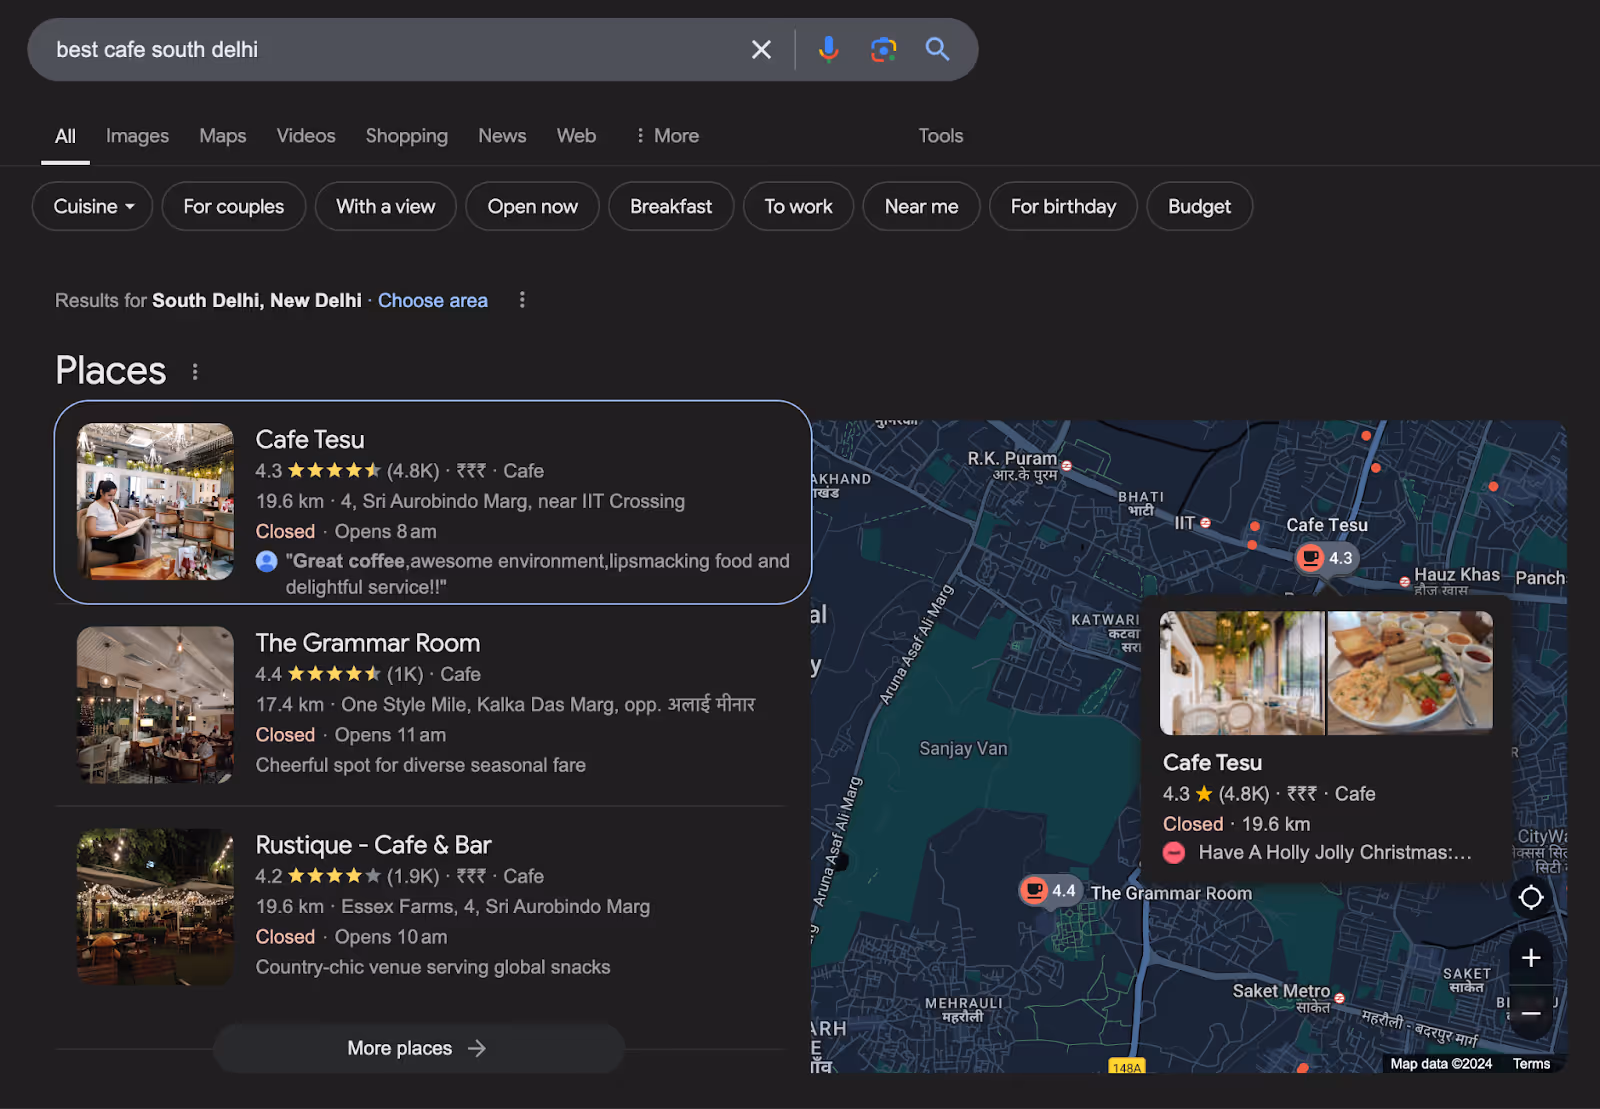Screen dimensions: 1600x1109
Task: Center map on my location
Action: point(1531,898)
